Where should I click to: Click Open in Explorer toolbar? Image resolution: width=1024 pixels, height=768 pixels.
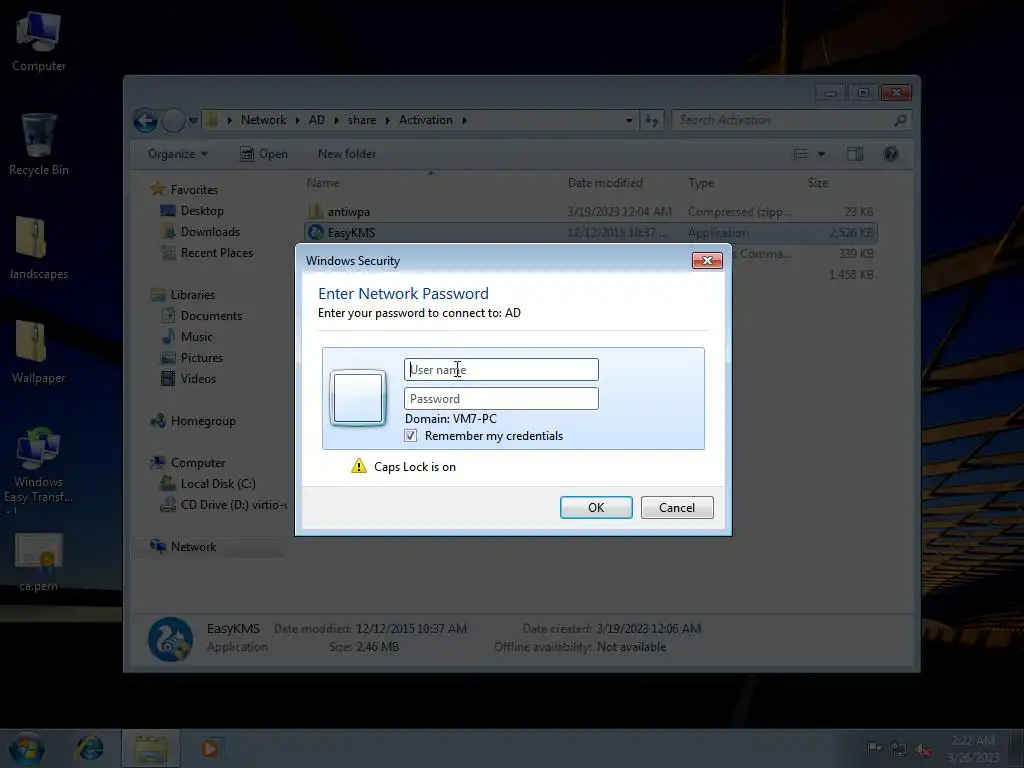pyautogui.click(x=264, y=154)
